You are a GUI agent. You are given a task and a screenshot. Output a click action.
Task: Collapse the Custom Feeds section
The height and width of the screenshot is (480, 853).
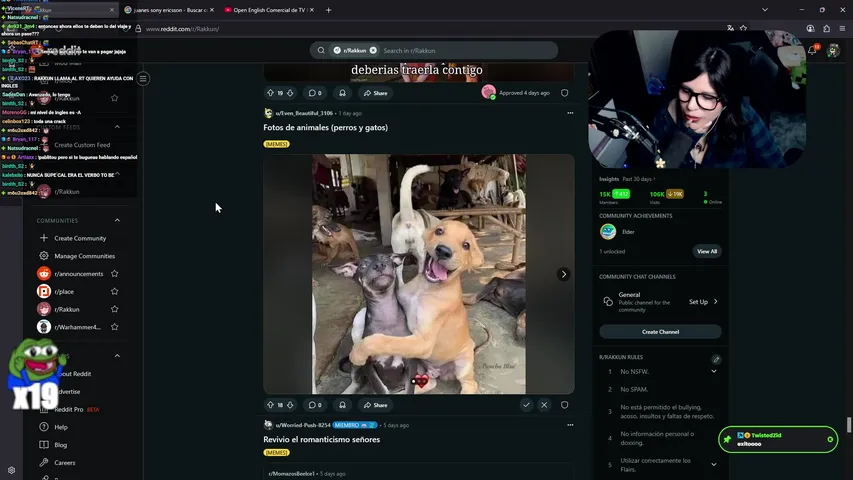tap(118, 127)
